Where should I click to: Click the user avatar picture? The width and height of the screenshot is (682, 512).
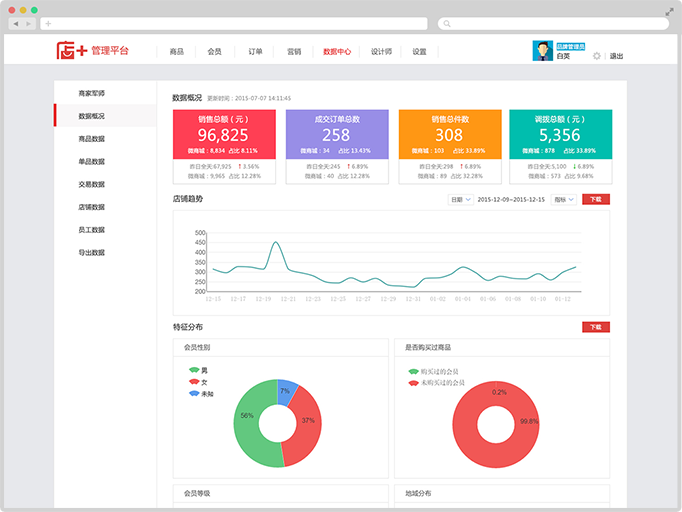(x=542, y=51)
